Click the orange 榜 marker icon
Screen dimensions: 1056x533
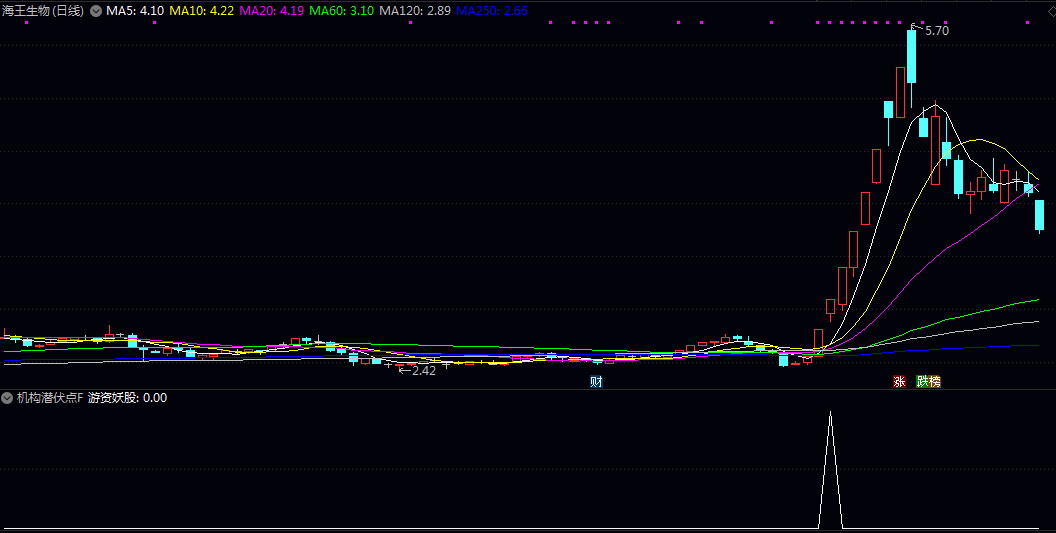[935, 382]
